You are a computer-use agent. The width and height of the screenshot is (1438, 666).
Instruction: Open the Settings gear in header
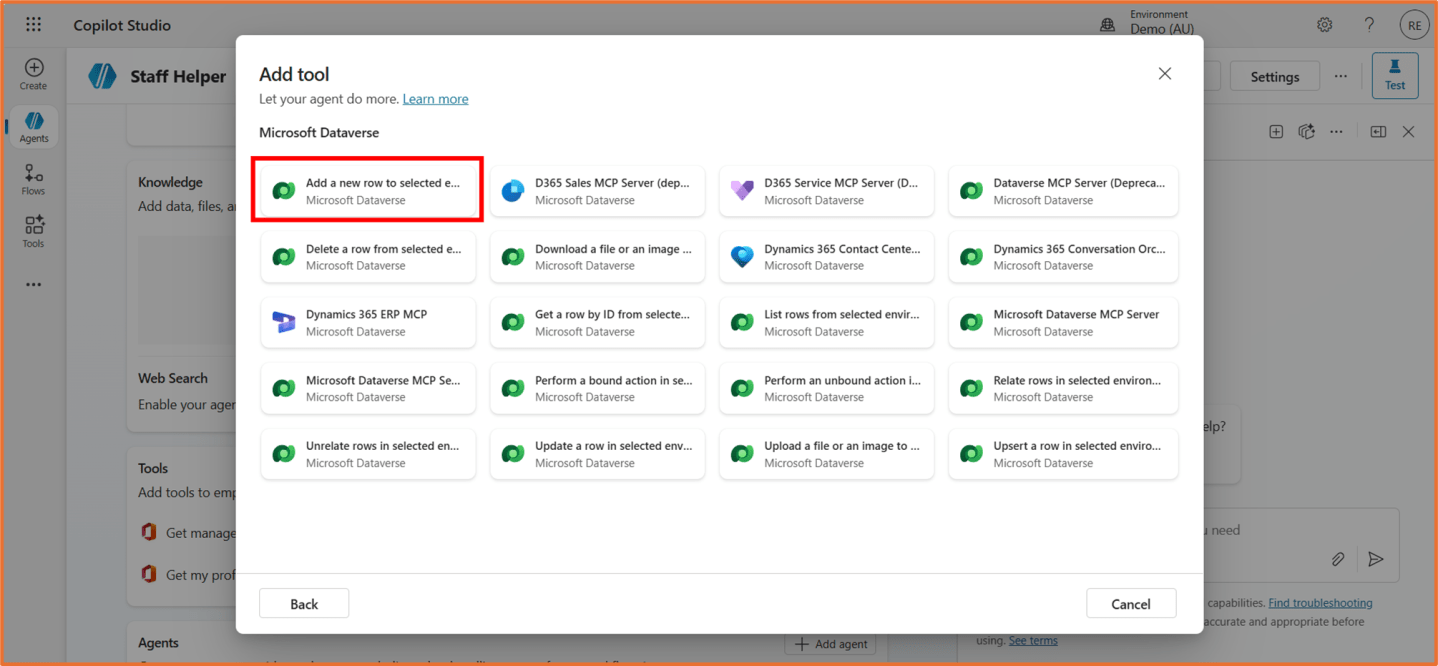point(1324,25)
